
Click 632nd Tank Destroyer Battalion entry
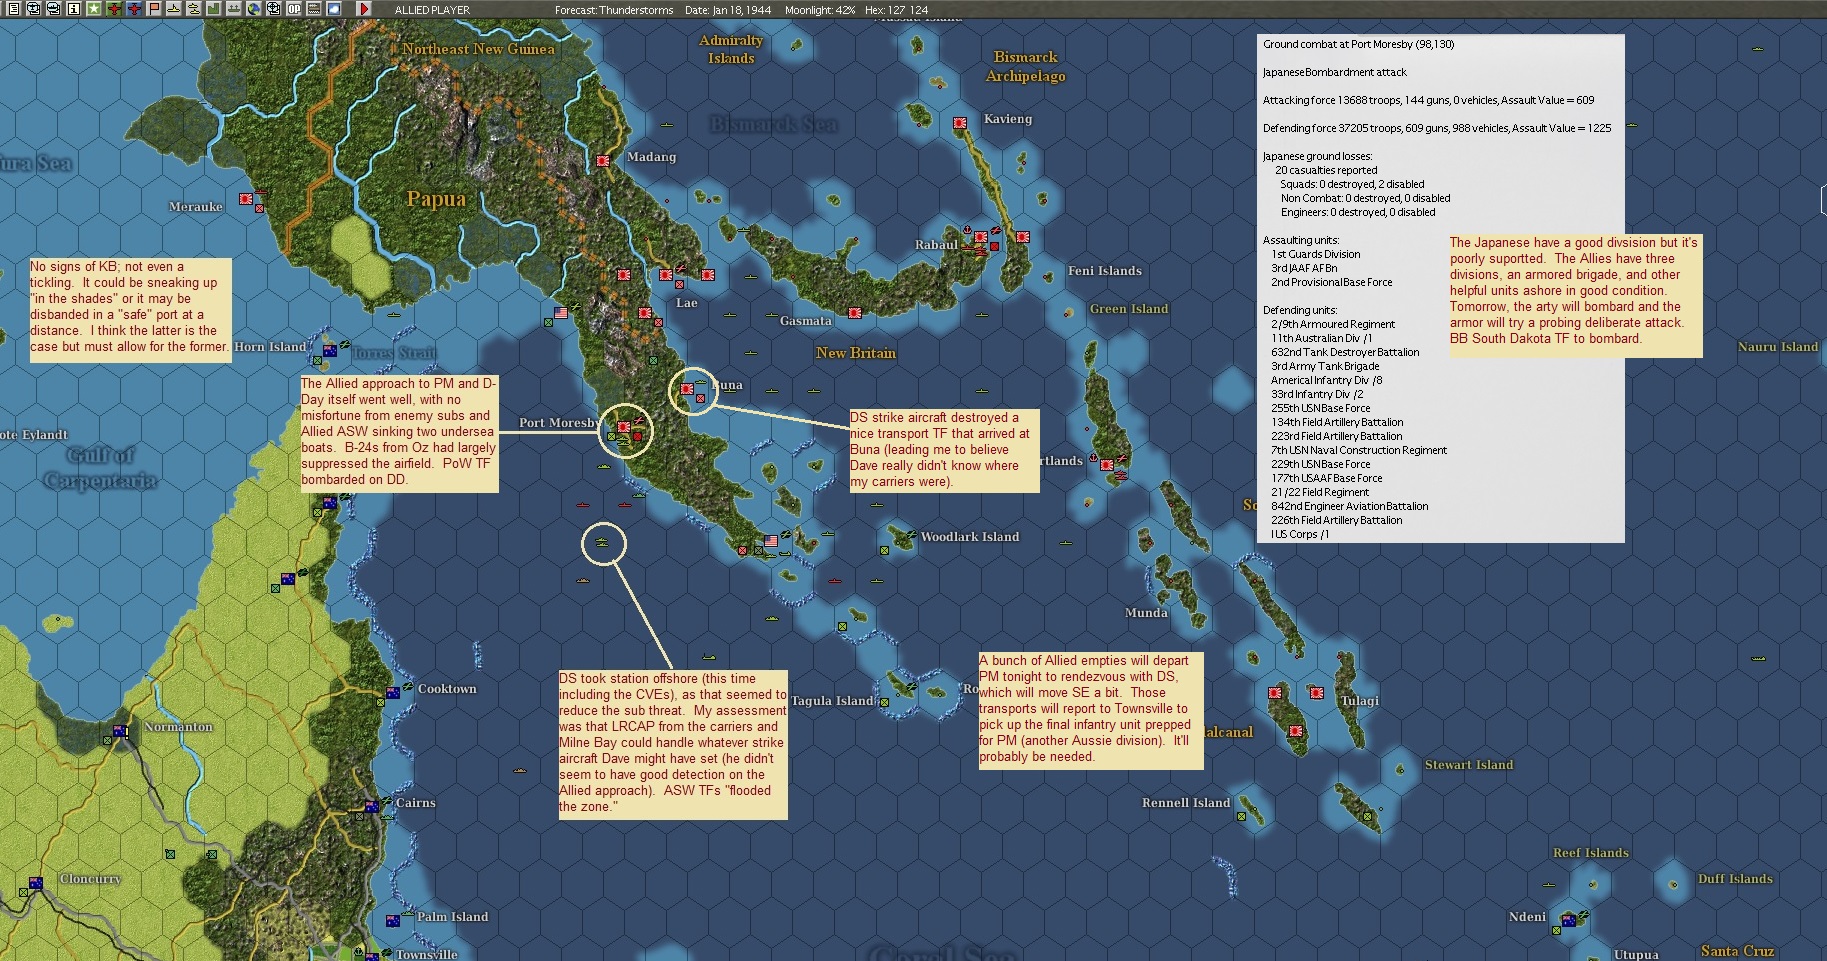pos(1345,352)
